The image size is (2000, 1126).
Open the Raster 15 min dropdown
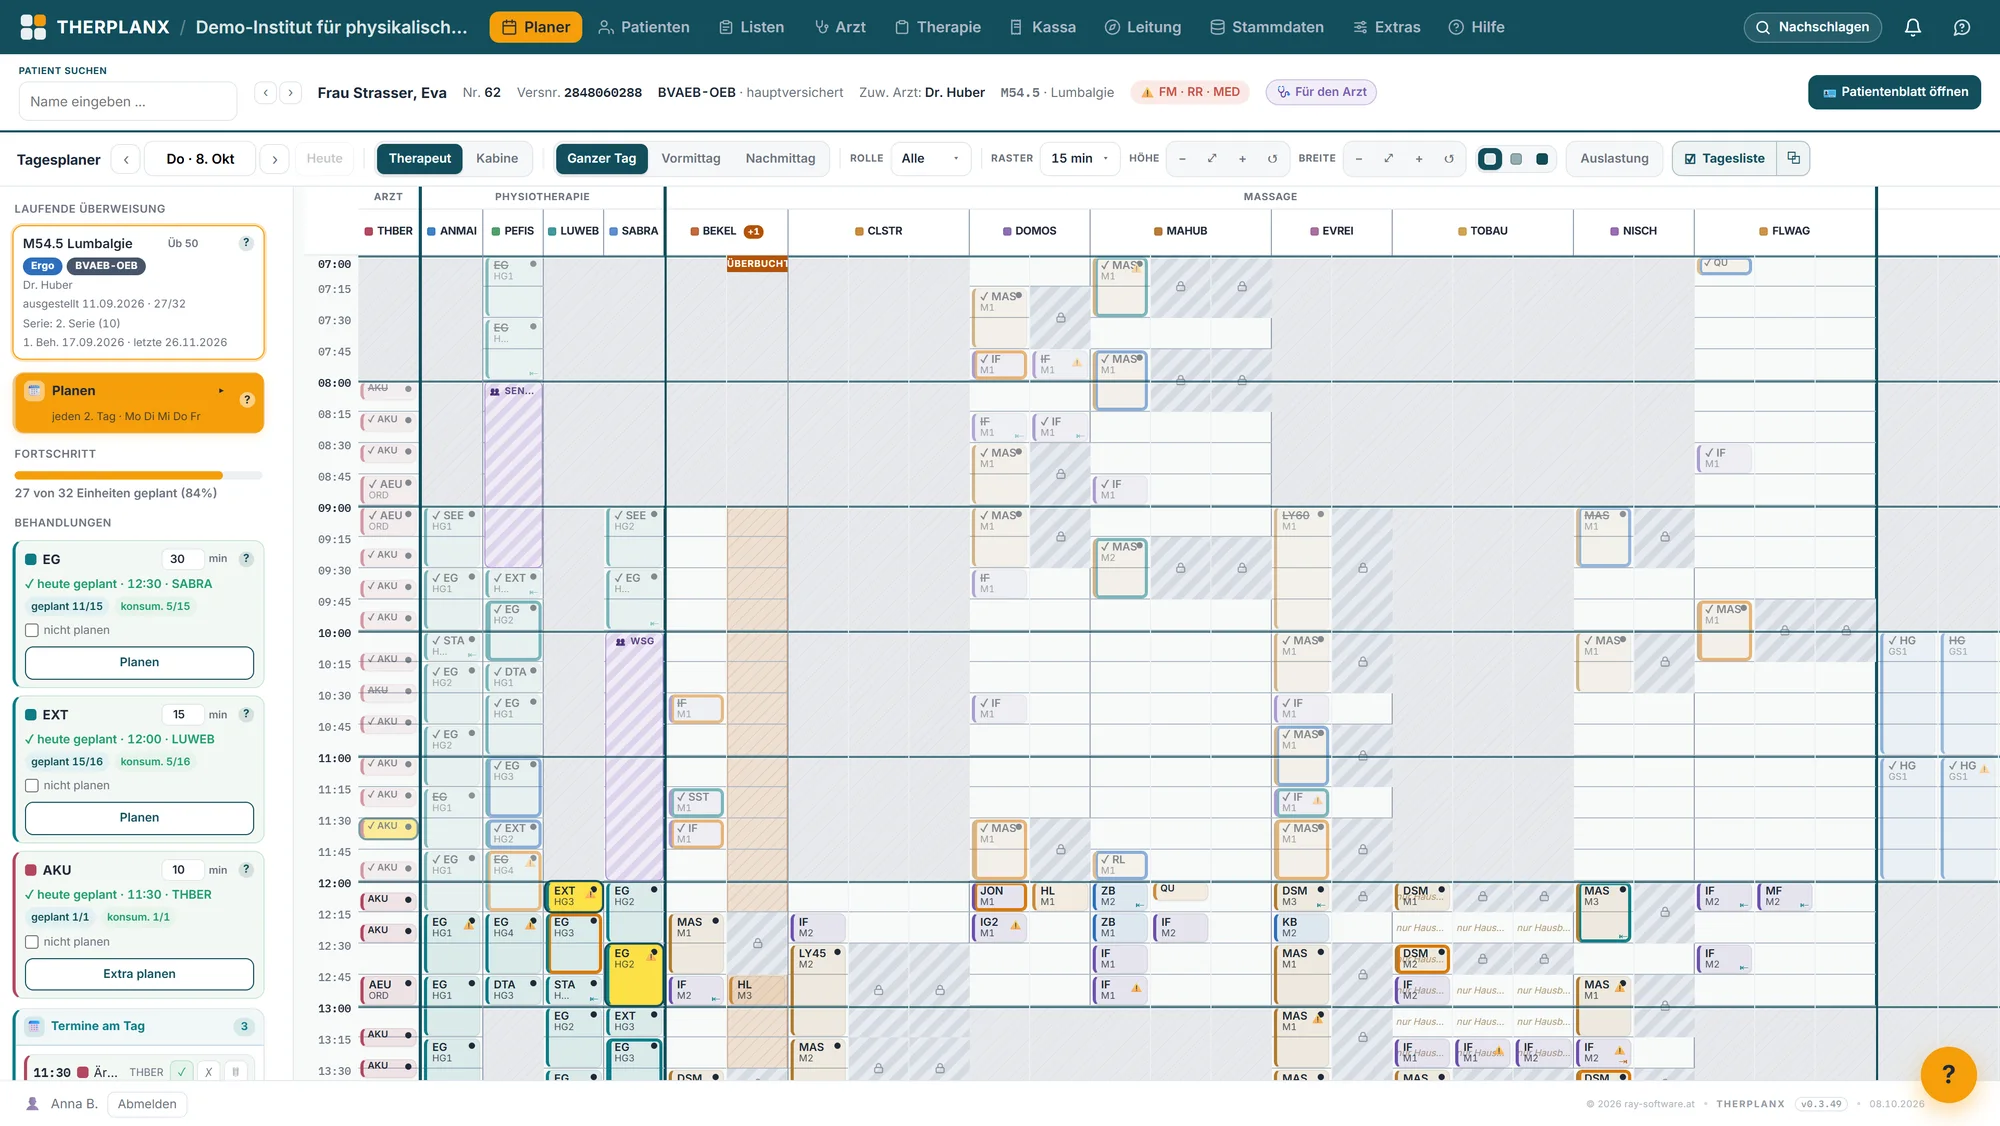point(1079,158)
